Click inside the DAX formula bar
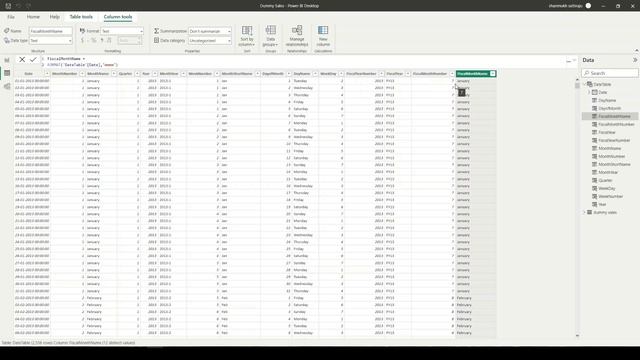This screenshot has width=640, height=360. click(302, 62)
